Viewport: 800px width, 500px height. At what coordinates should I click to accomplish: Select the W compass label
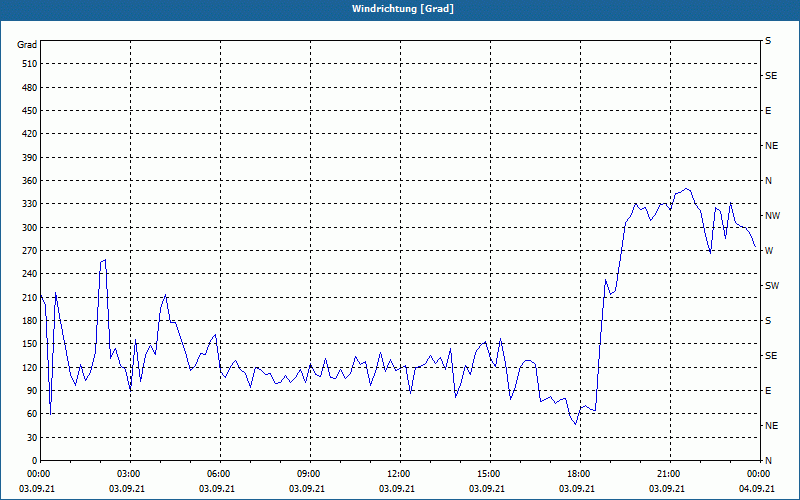(x=769, y=251)
